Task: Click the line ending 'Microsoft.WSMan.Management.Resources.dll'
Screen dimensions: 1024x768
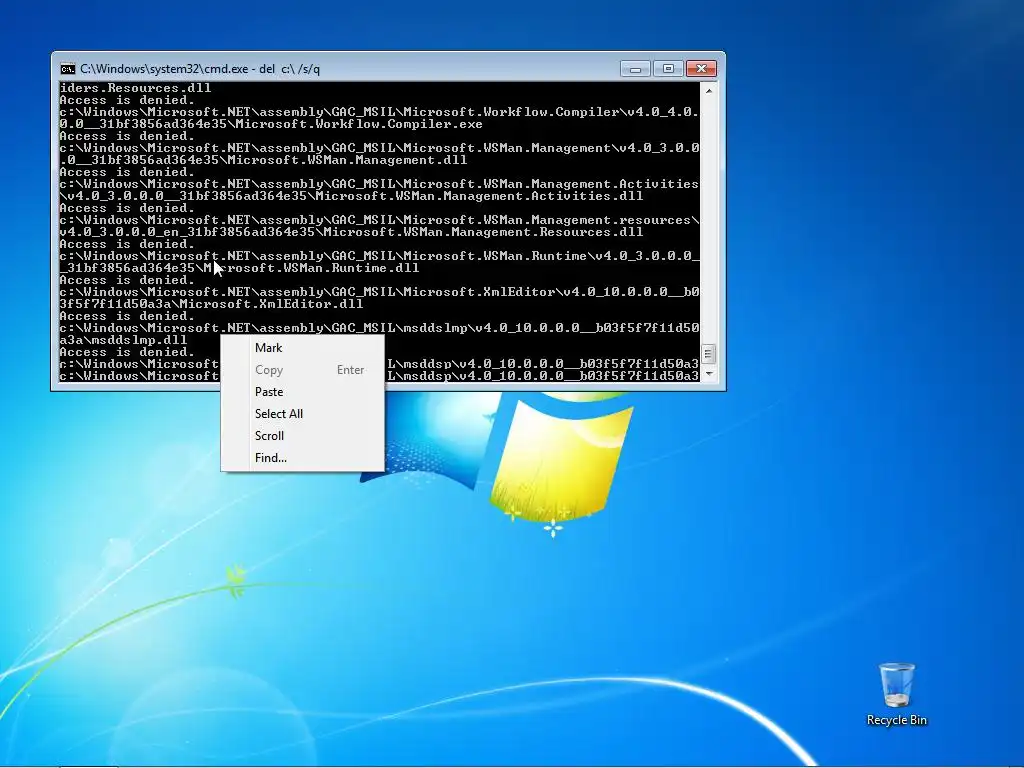Action: coord(351,232)
